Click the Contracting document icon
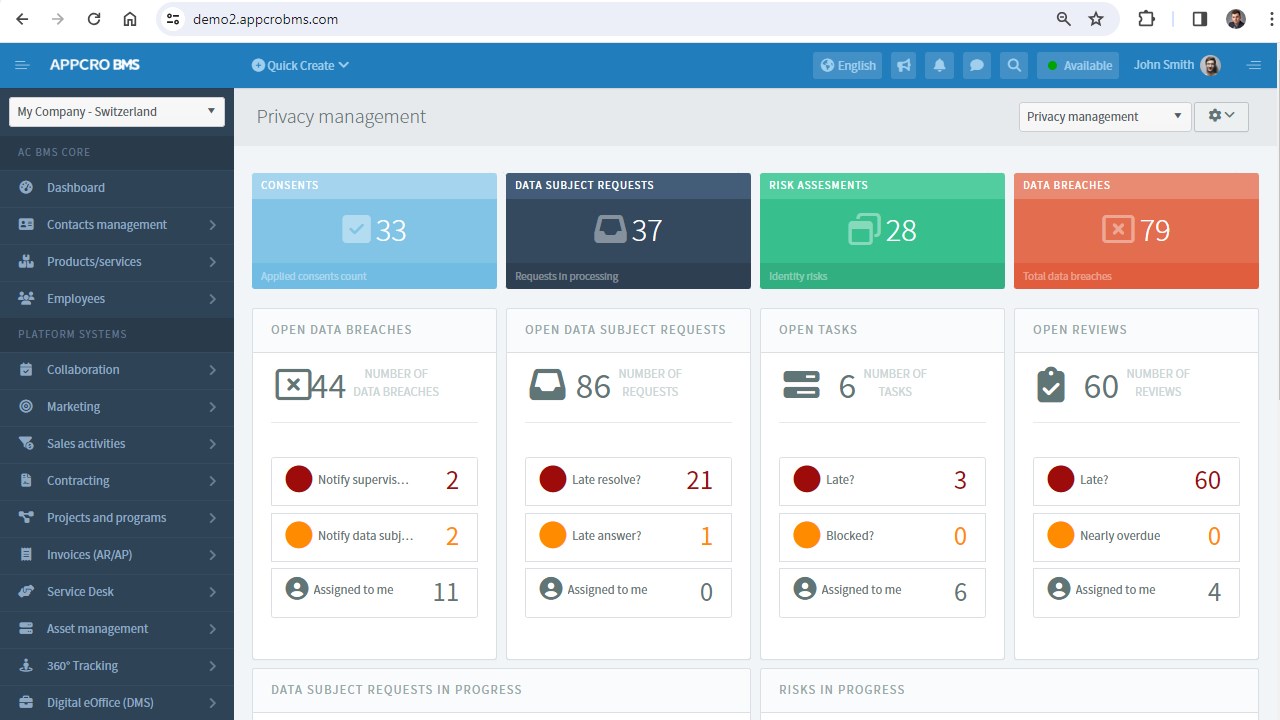 [x=26, y=480]
